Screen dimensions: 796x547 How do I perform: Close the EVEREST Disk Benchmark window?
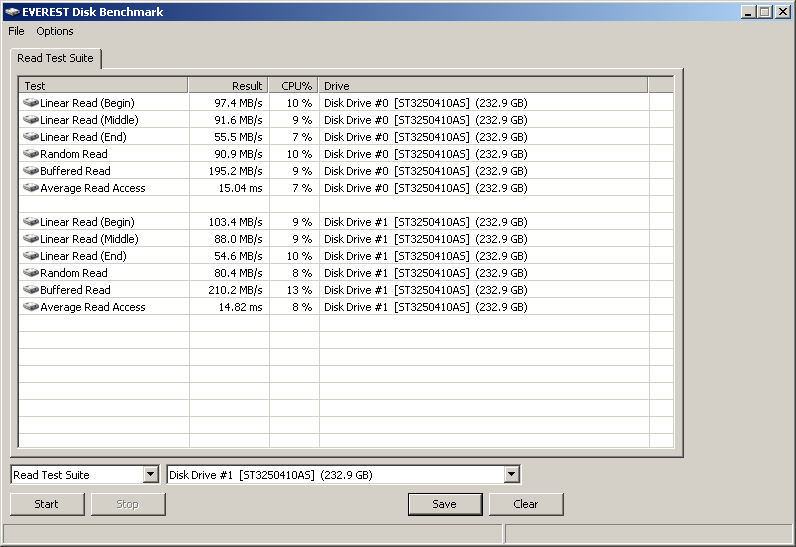pyautogui.click(x=783, y=12)
